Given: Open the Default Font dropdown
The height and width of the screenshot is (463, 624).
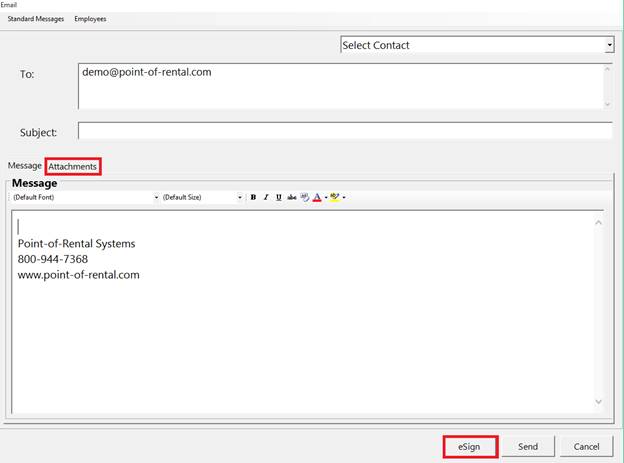Looking at the screenshot, I should 156,198.
